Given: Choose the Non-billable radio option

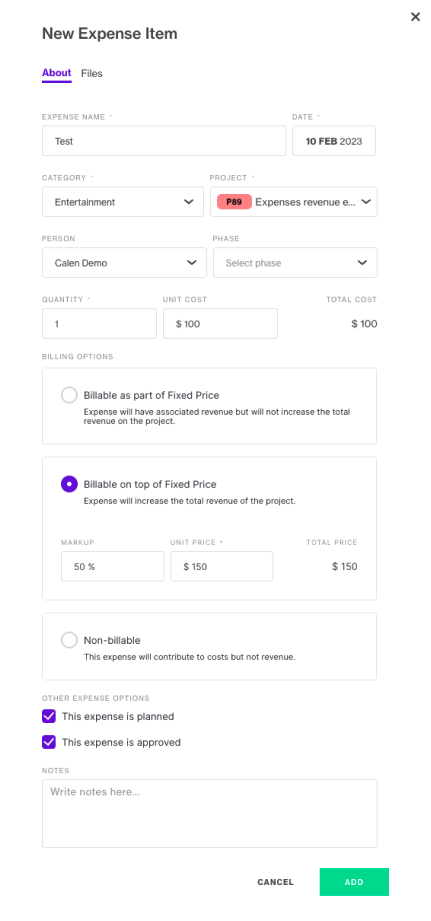Looking at the screenshot, I should [x=69, y=640].
